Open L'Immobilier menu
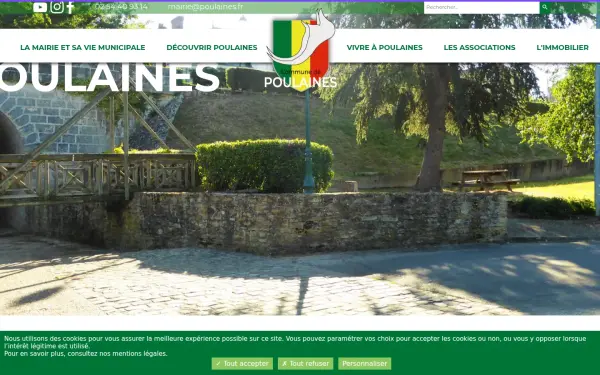Image resolution: width=600 pixels, height=375 pixels. [x=562, y=47]
